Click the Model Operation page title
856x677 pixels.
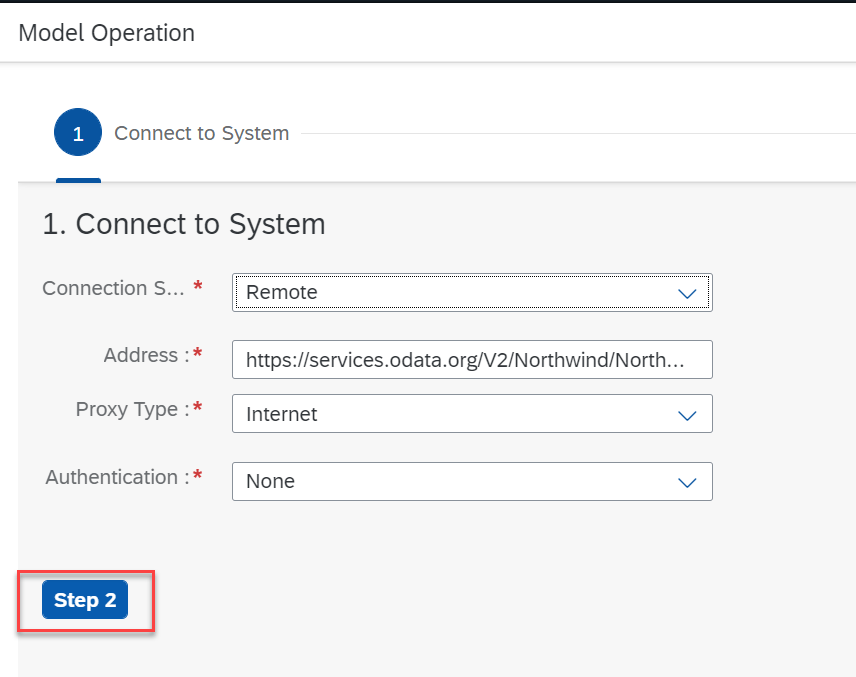tap(107, 33)
